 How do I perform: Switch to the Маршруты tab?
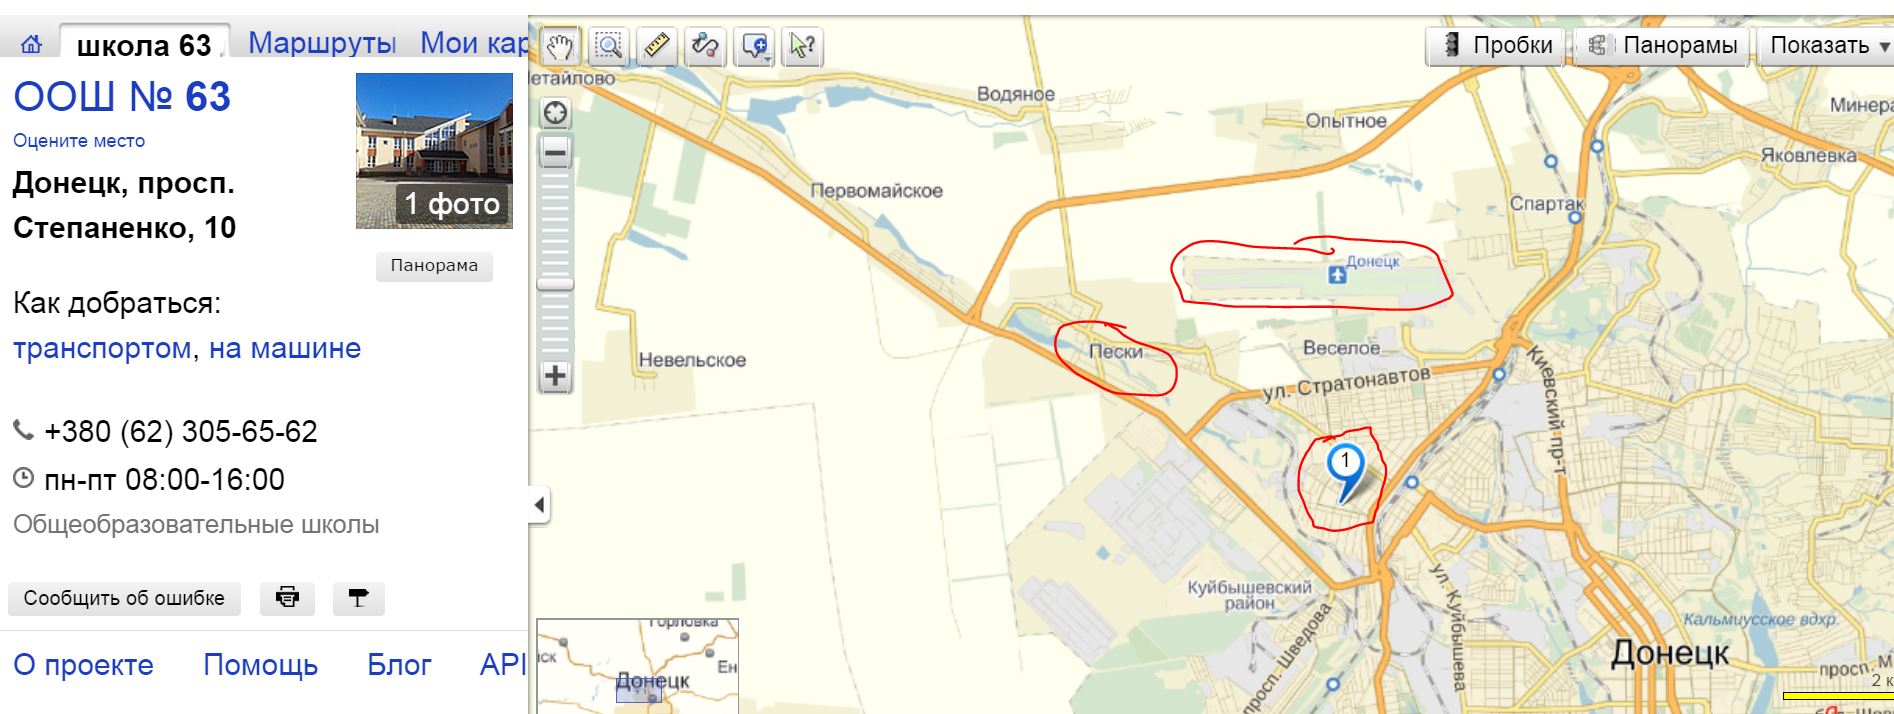(322, 43)
